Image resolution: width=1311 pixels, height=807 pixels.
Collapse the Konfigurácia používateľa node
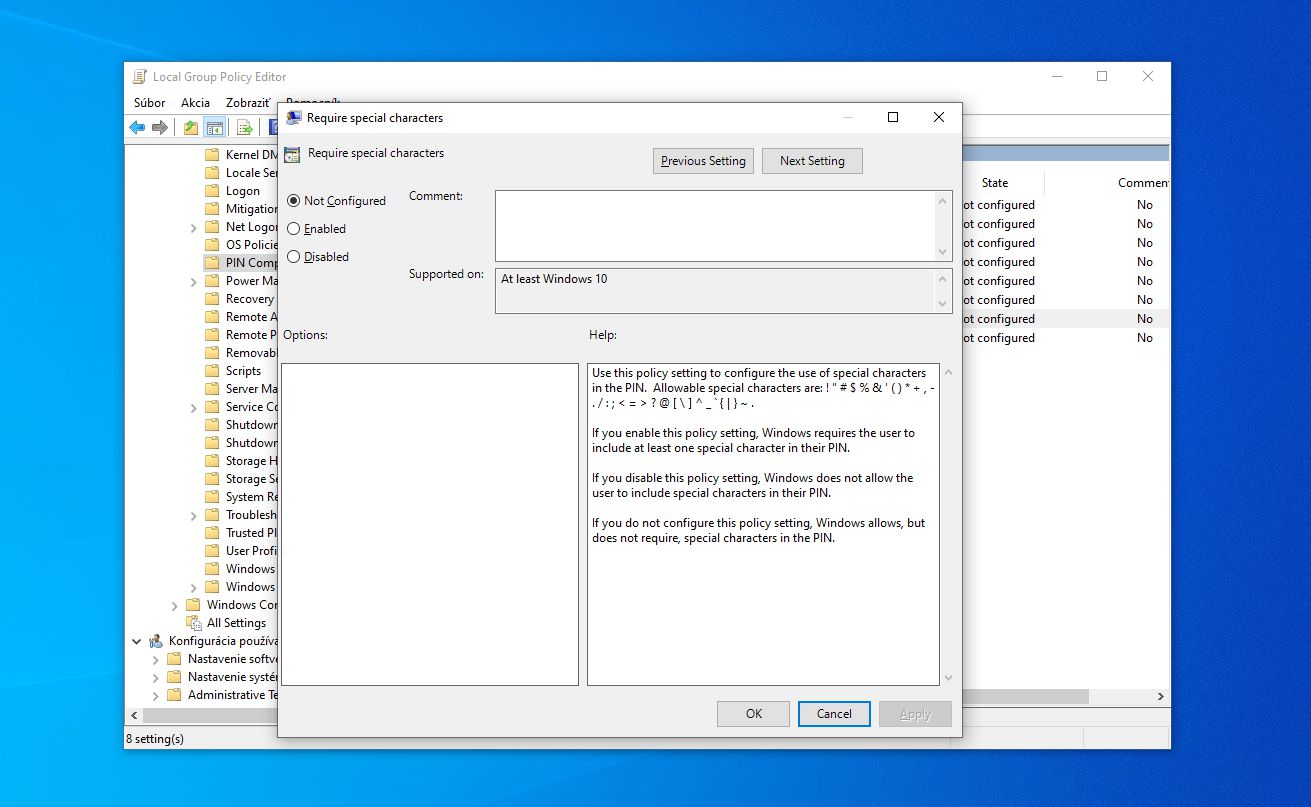coord(136,641)
